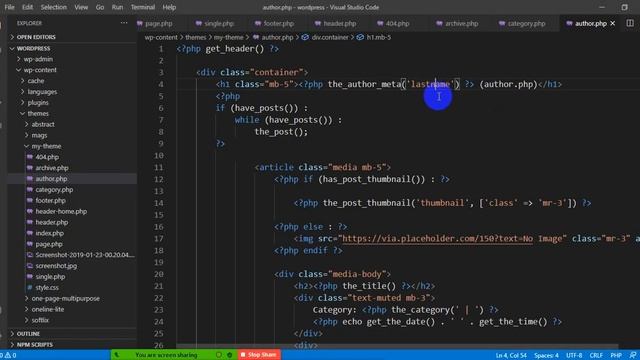The image size is (640, 360).
Task: Click wp-content in the breadcrumb
Action: coord(161,37)
